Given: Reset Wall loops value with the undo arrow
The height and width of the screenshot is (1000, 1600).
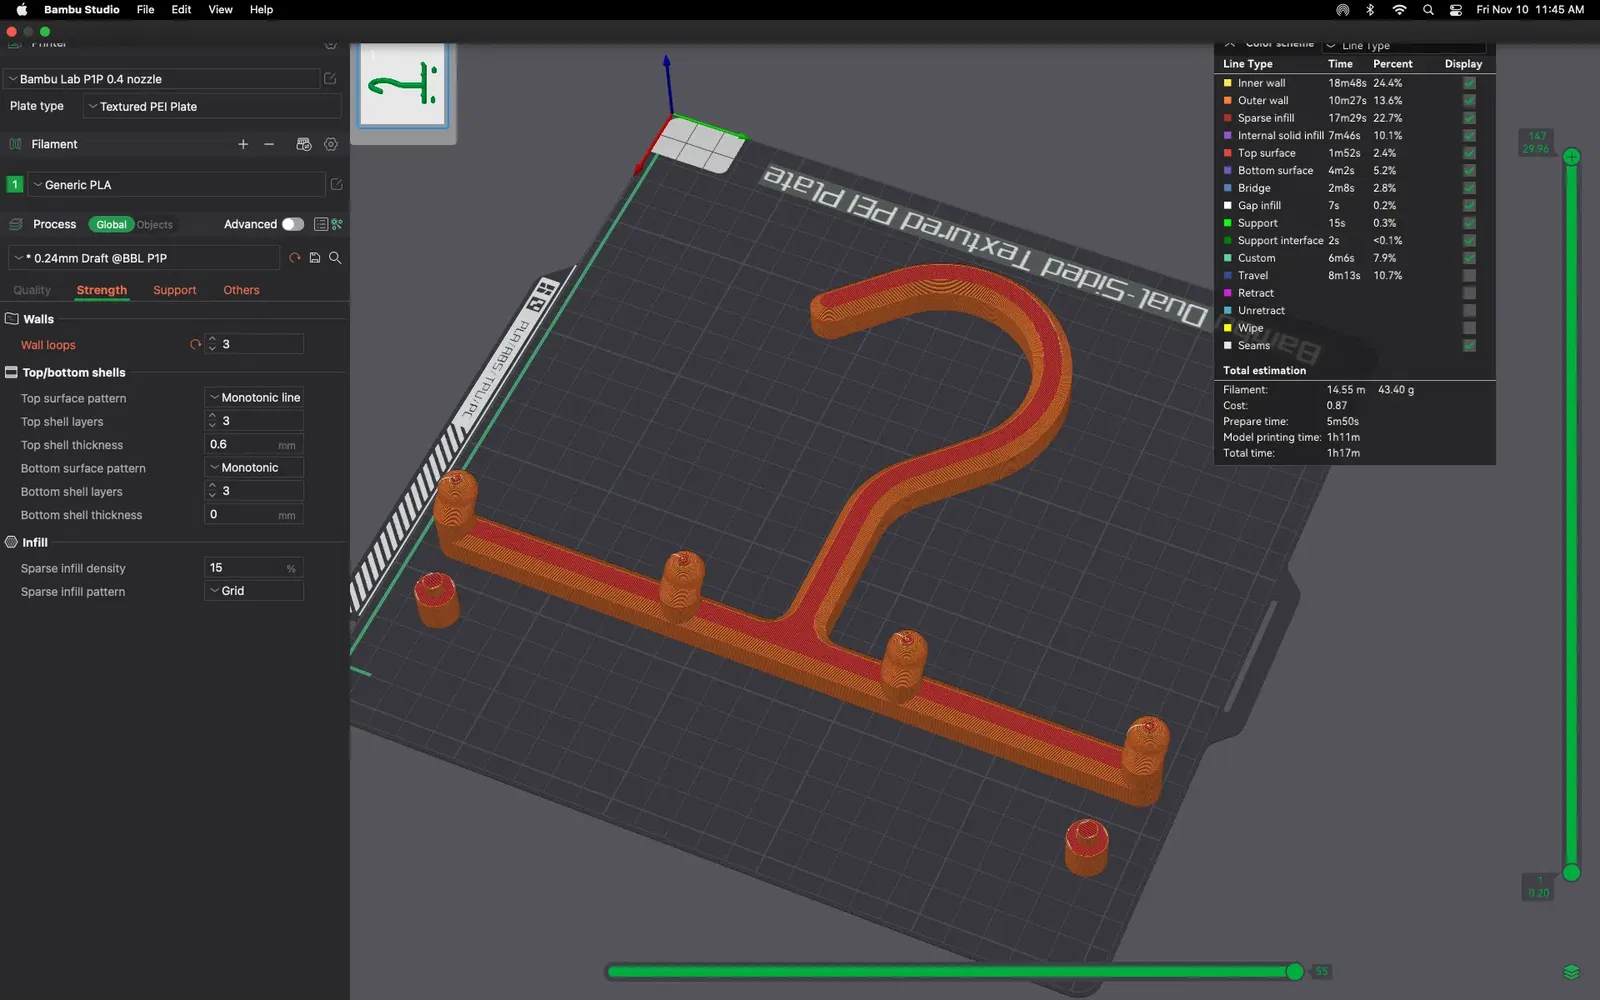Looking at the screenshot, I should [x=195, y=344].
